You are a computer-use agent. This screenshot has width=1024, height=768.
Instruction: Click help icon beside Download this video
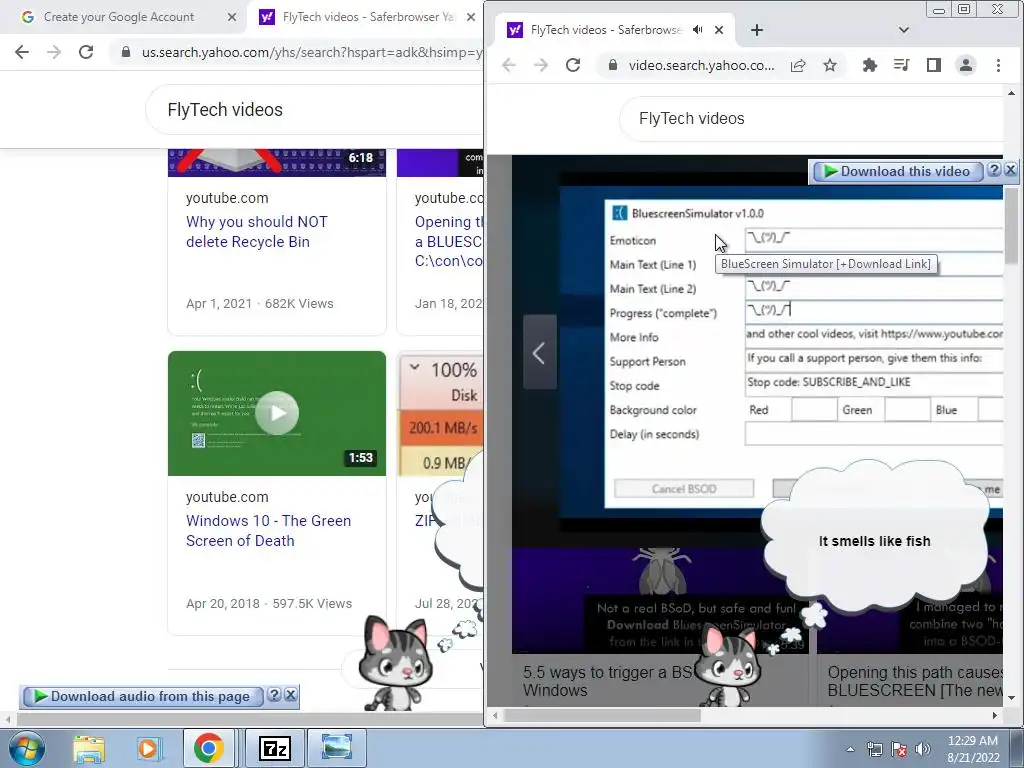tap(994, 170)
